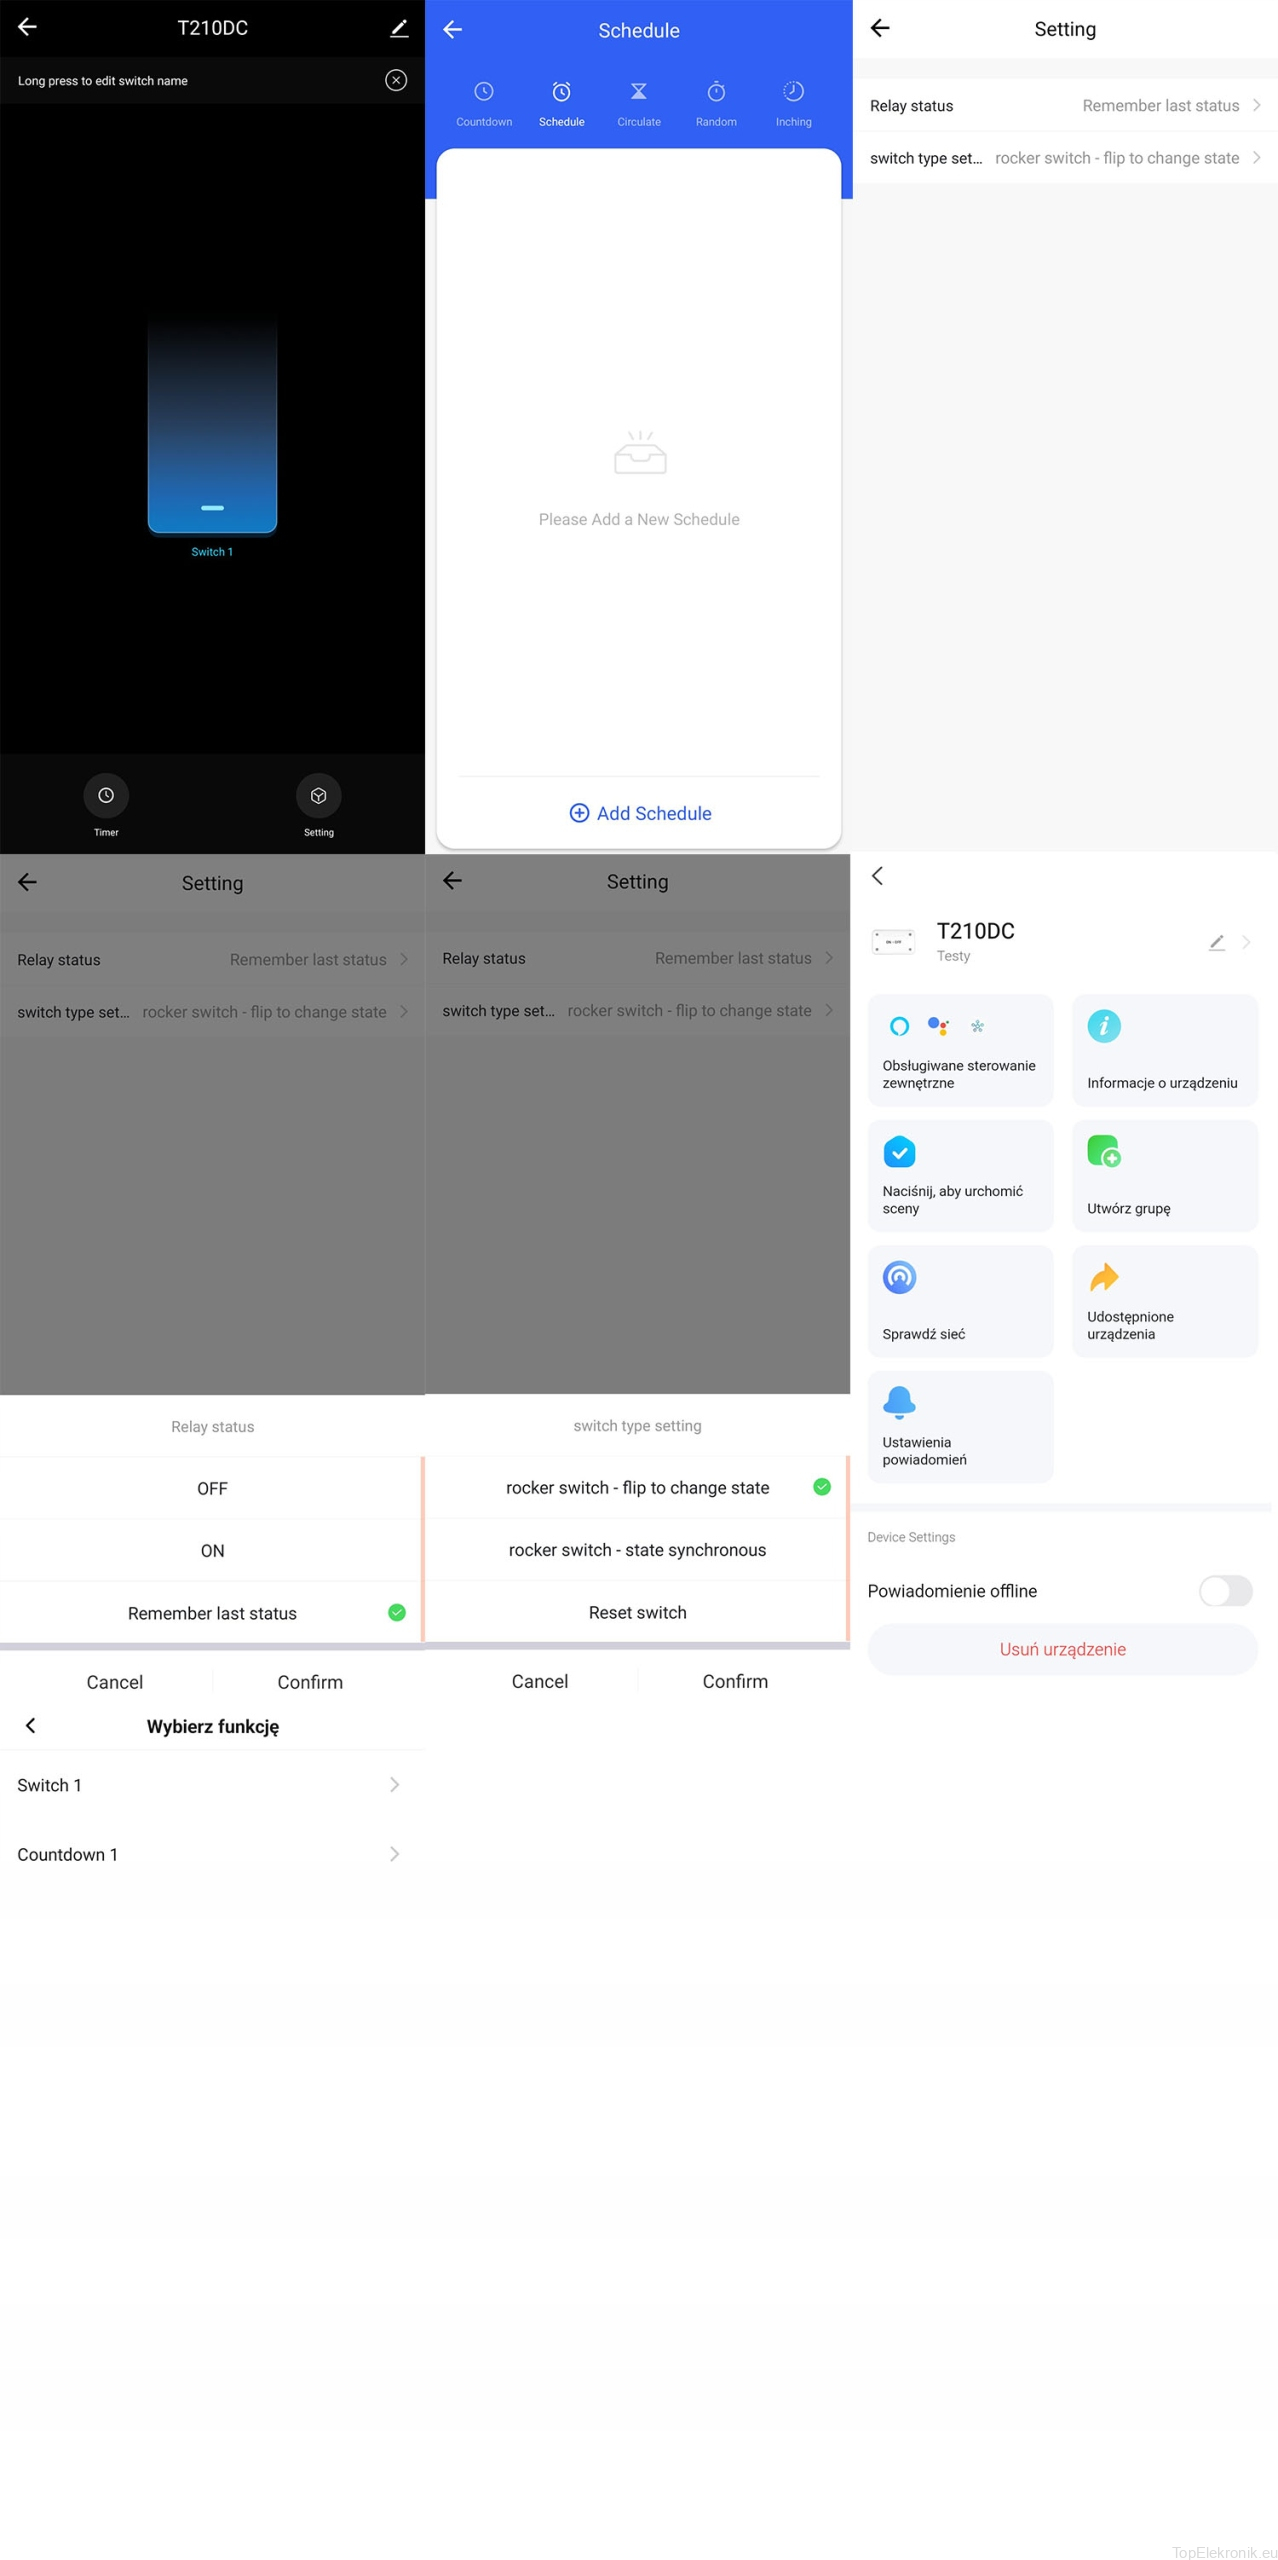1278x2560 pixels.
Task: Tap the Sprawdź sieć network icon
Action: (899, 1277)
